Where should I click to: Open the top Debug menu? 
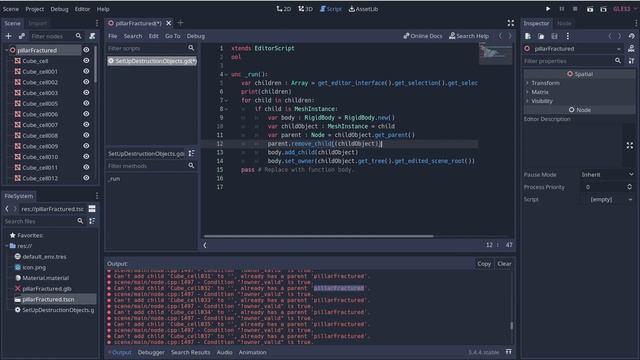pos(60,9)
